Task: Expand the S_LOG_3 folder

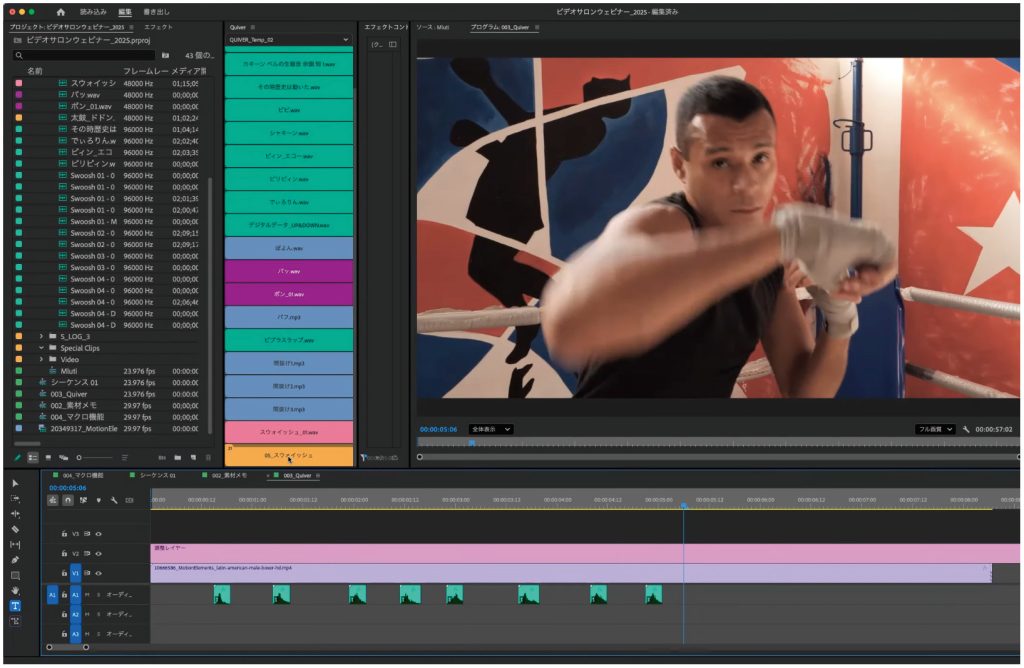Action: [x=41, y=336]
